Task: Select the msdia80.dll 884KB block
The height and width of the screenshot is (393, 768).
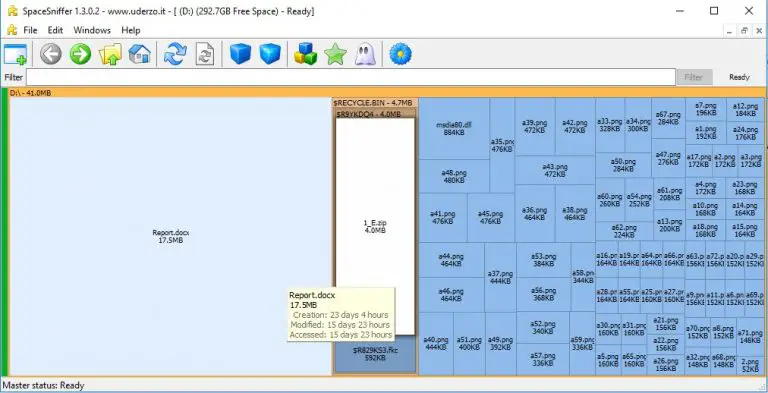Action: 454,128
